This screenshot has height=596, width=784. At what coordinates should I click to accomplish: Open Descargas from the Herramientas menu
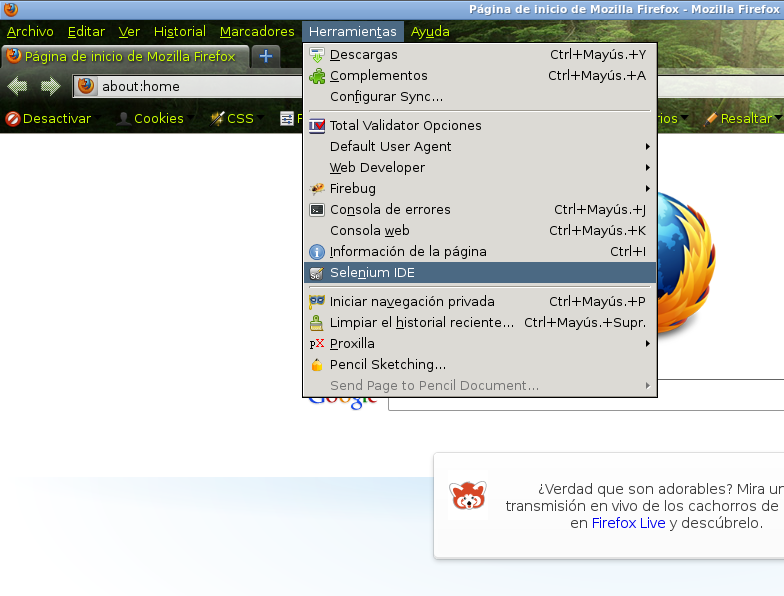click(x=480, y=54)
